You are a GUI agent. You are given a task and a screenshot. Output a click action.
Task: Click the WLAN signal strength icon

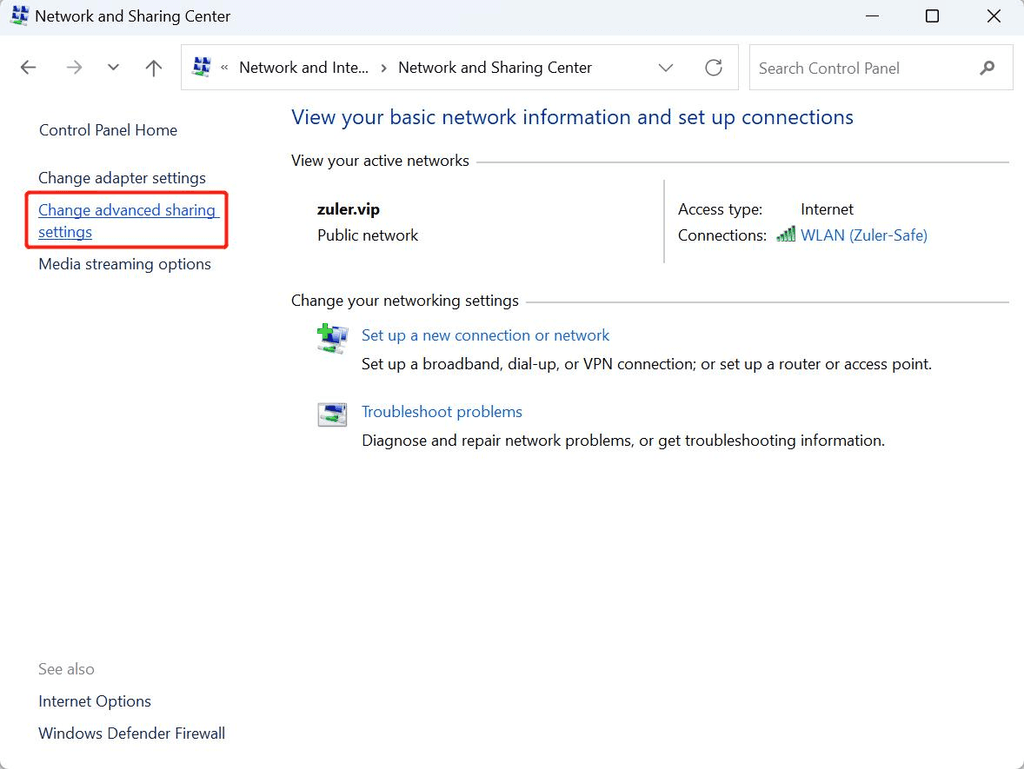787,235
